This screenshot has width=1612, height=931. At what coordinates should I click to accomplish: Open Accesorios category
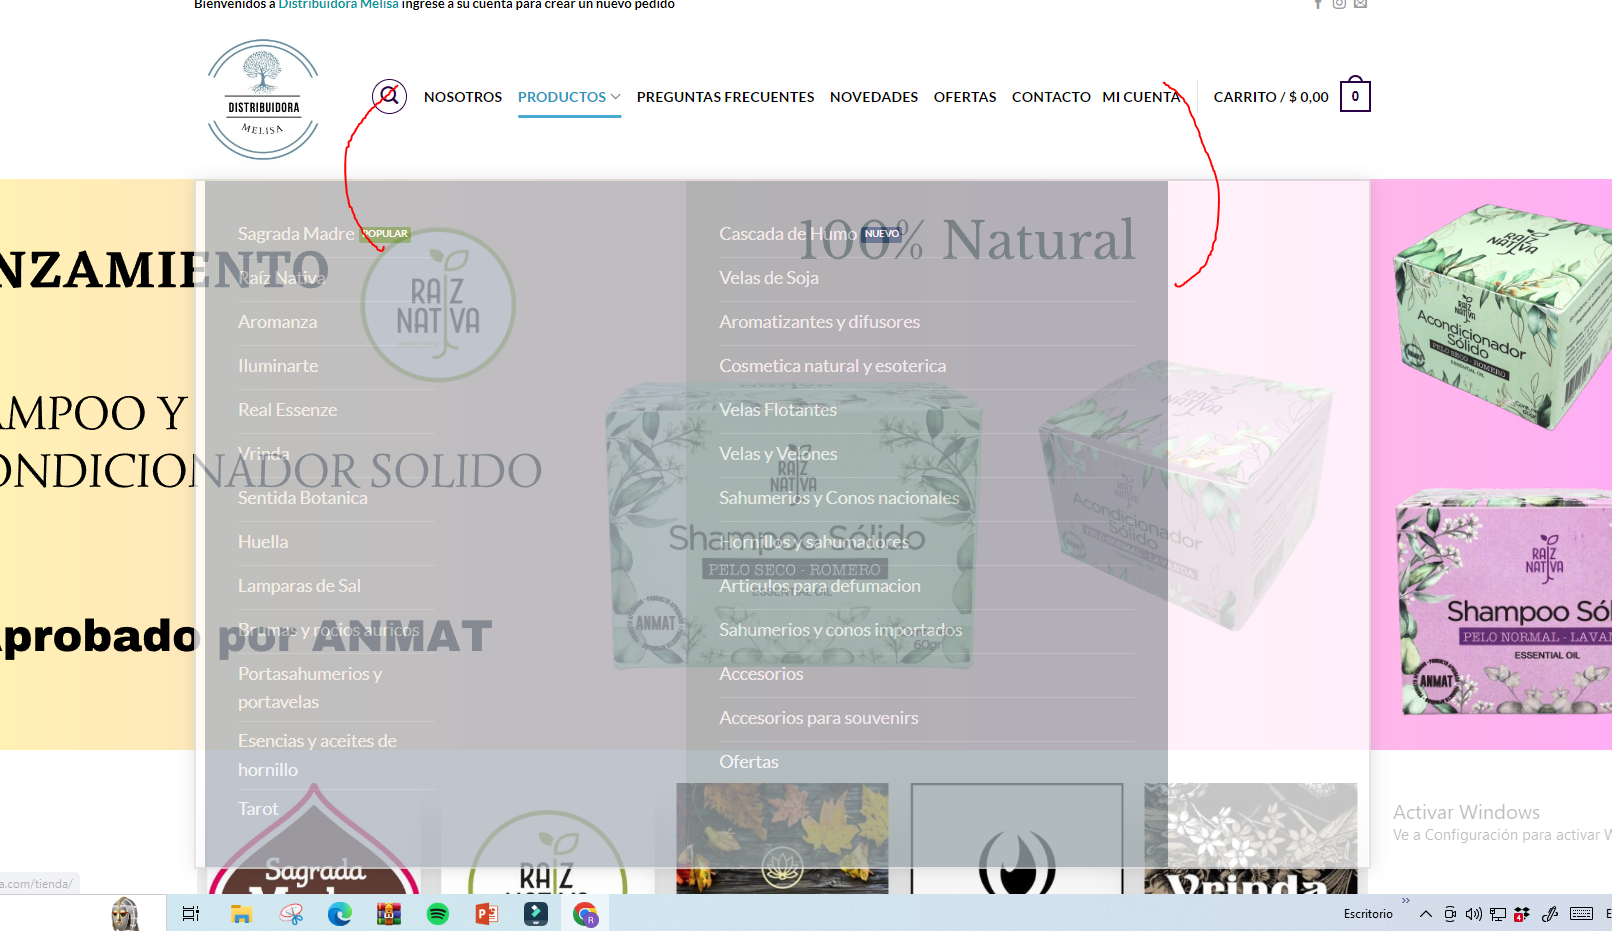click(x=761, y=674)
